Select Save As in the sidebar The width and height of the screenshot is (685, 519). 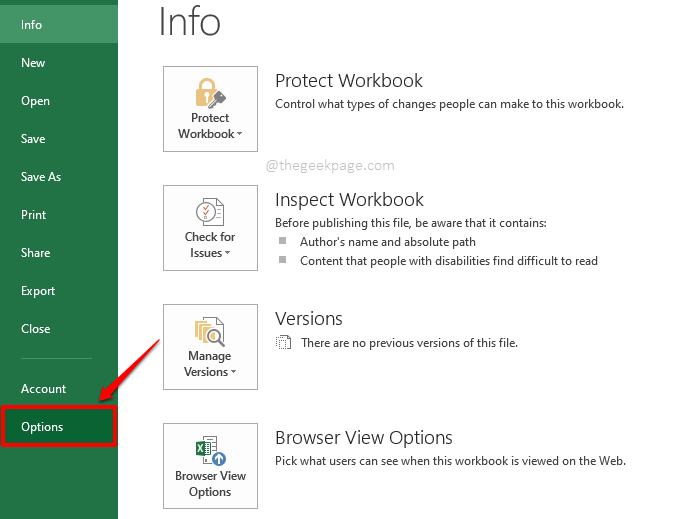point(41,177)
